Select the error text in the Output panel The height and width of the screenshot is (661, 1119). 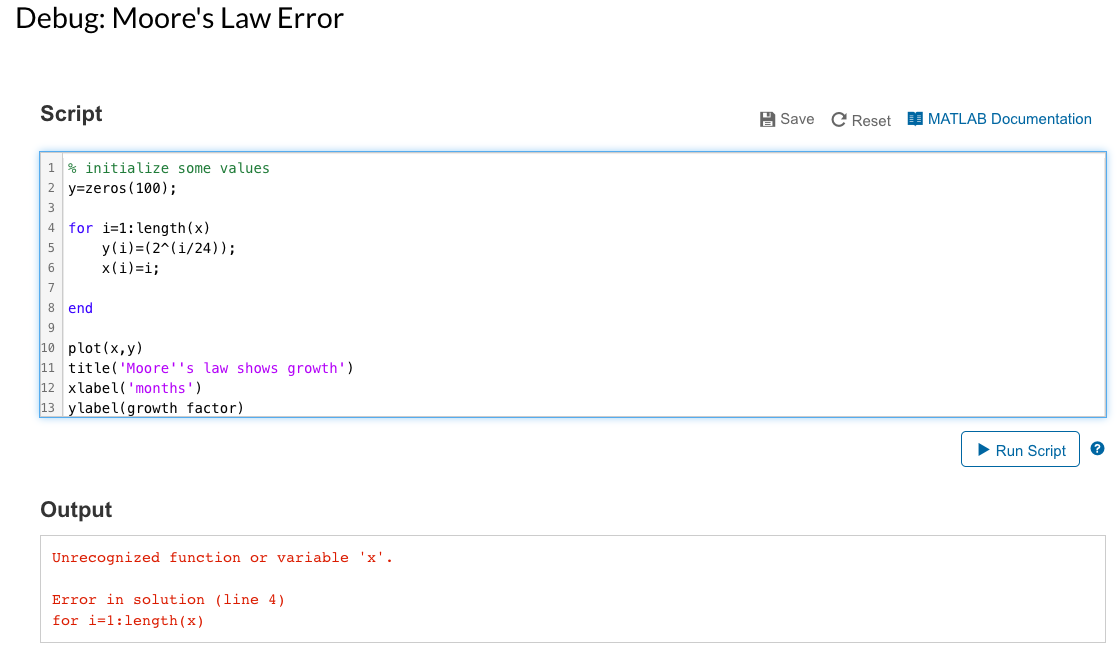coord(220,557)
